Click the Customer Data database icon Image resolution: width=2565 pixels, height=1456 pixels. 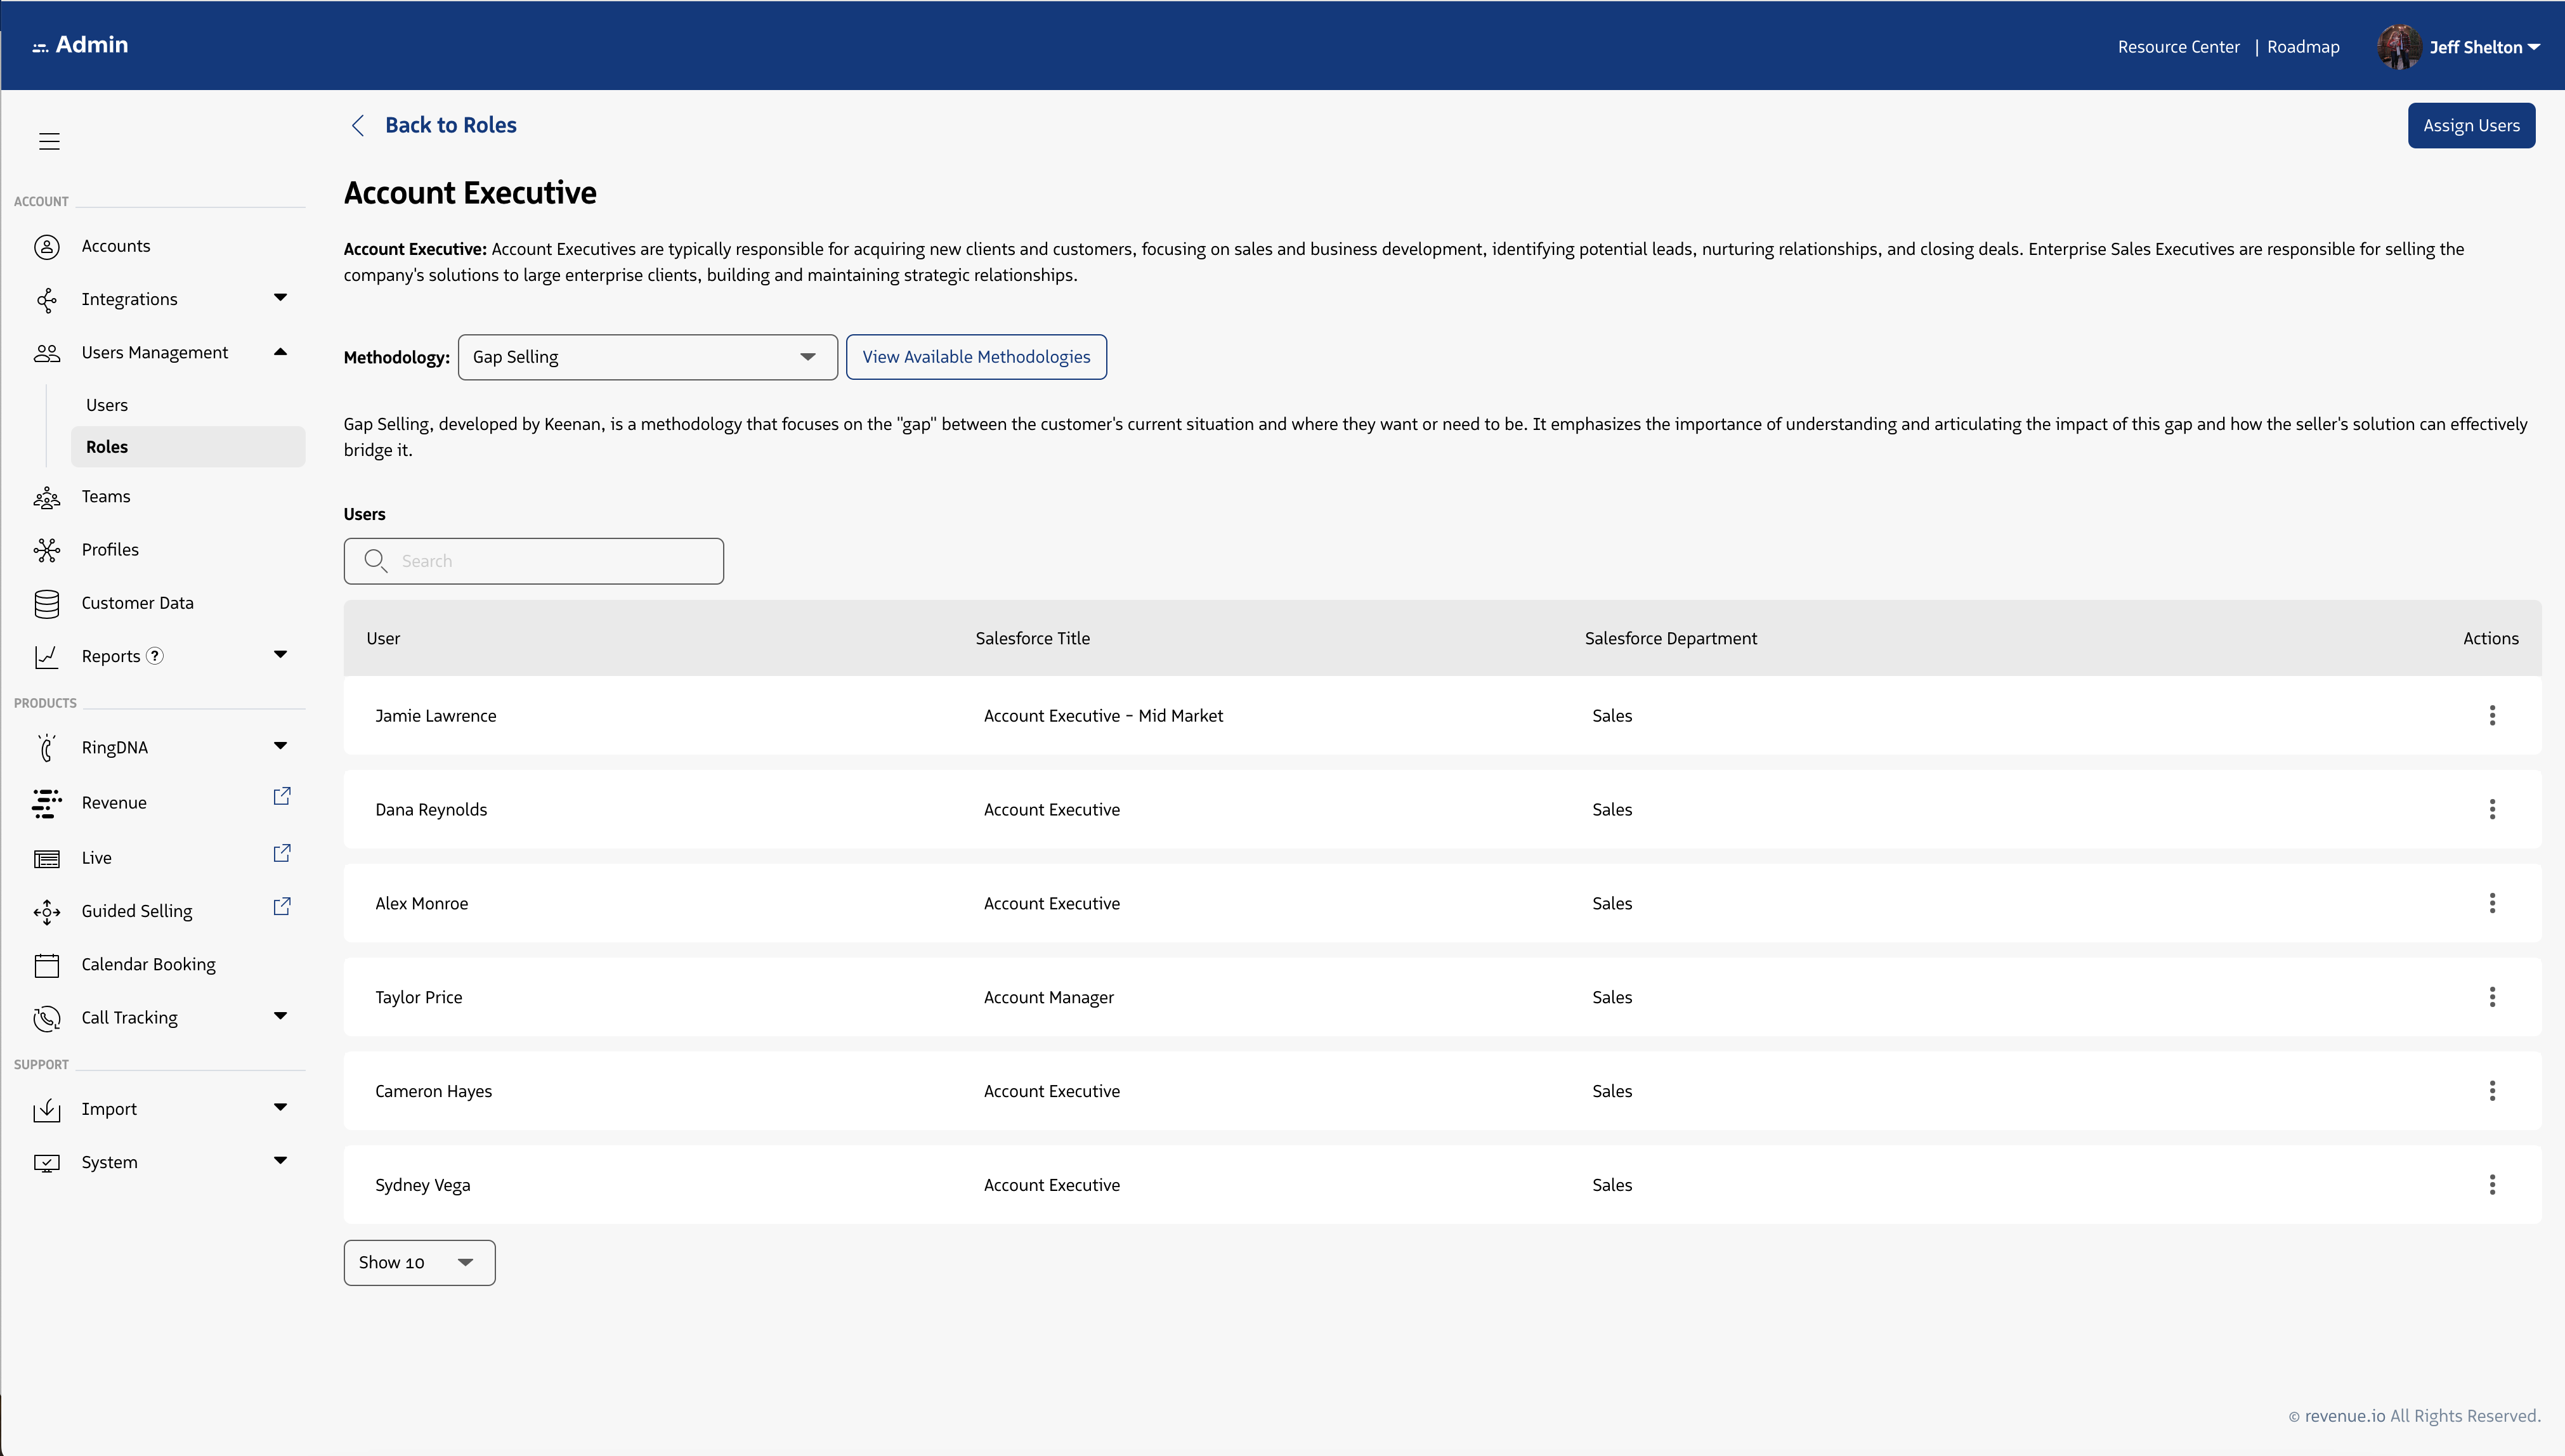pos(46,603)
